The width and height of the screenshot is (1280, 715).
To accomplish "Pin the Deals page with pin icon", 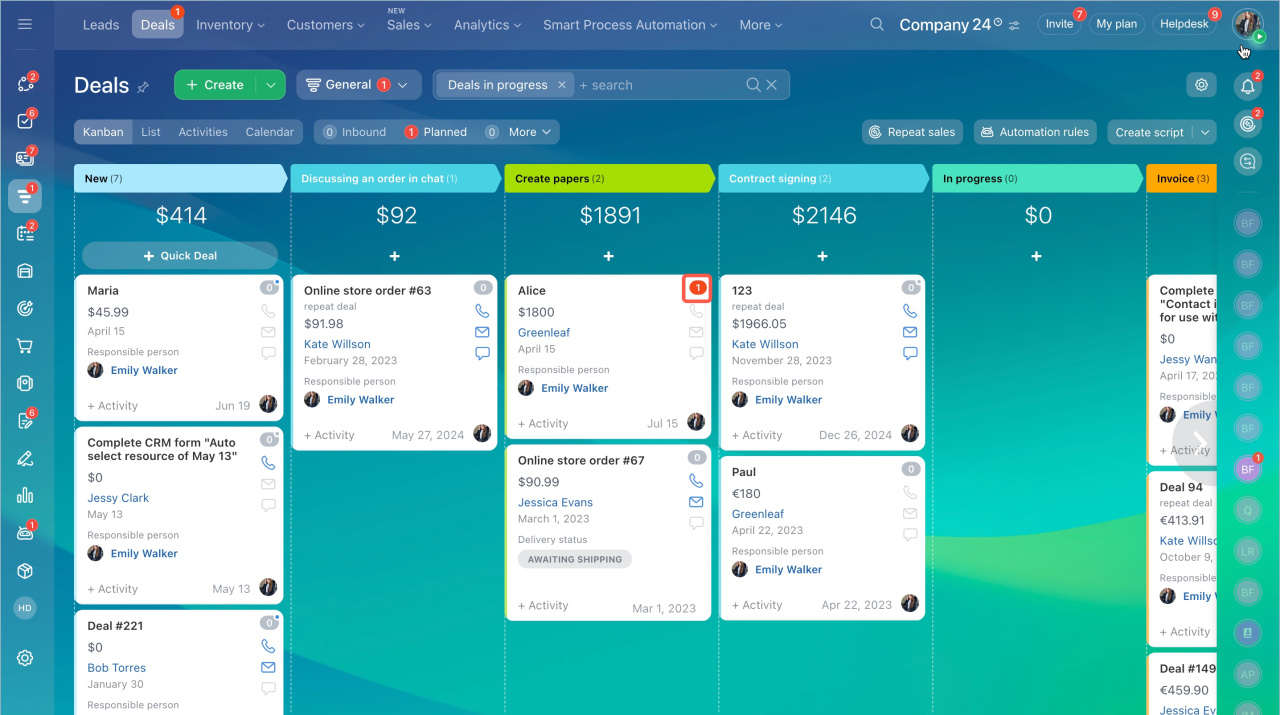I will (143, 87).
